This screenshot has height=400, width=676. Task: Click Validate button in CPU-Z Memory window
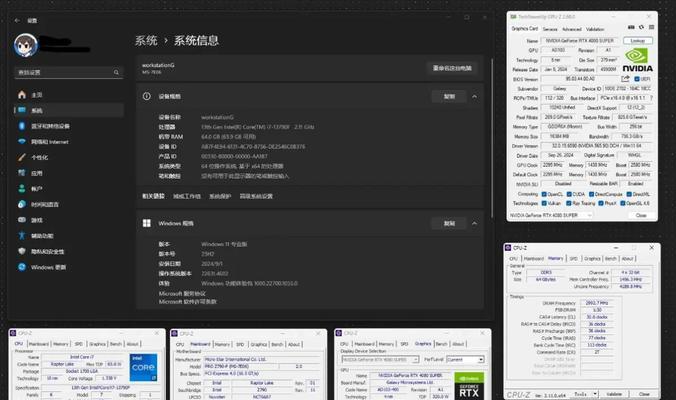[x=614, y=394]
